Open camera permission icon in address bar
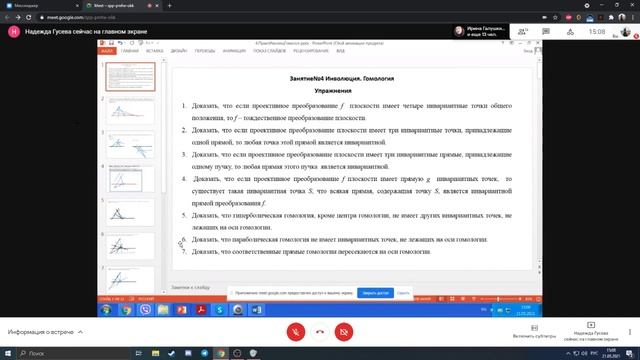Image resolution: width=640 pixels, height=360 pixels. [x=544, y=18]
